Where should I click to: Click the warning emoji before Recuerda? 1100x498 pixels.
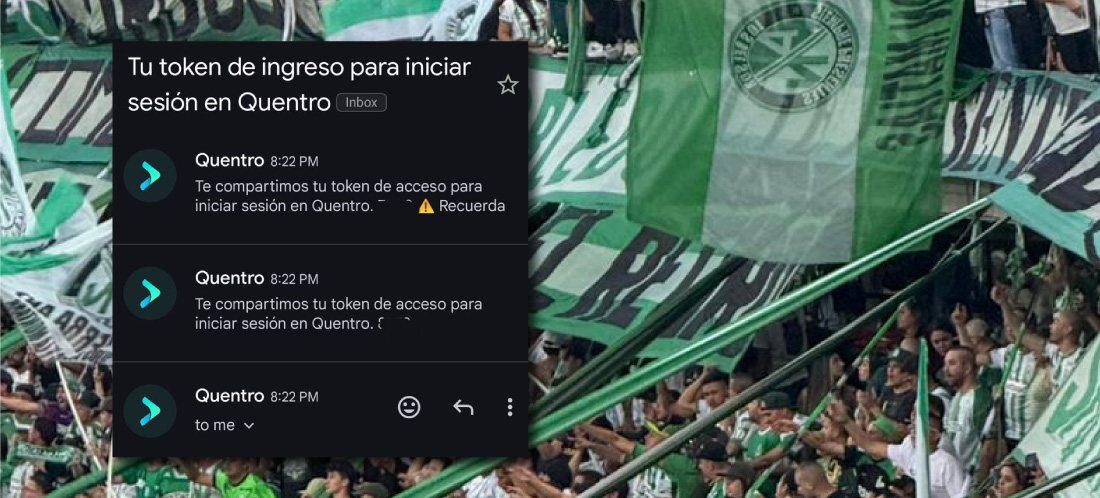click(x=426, y=206)
